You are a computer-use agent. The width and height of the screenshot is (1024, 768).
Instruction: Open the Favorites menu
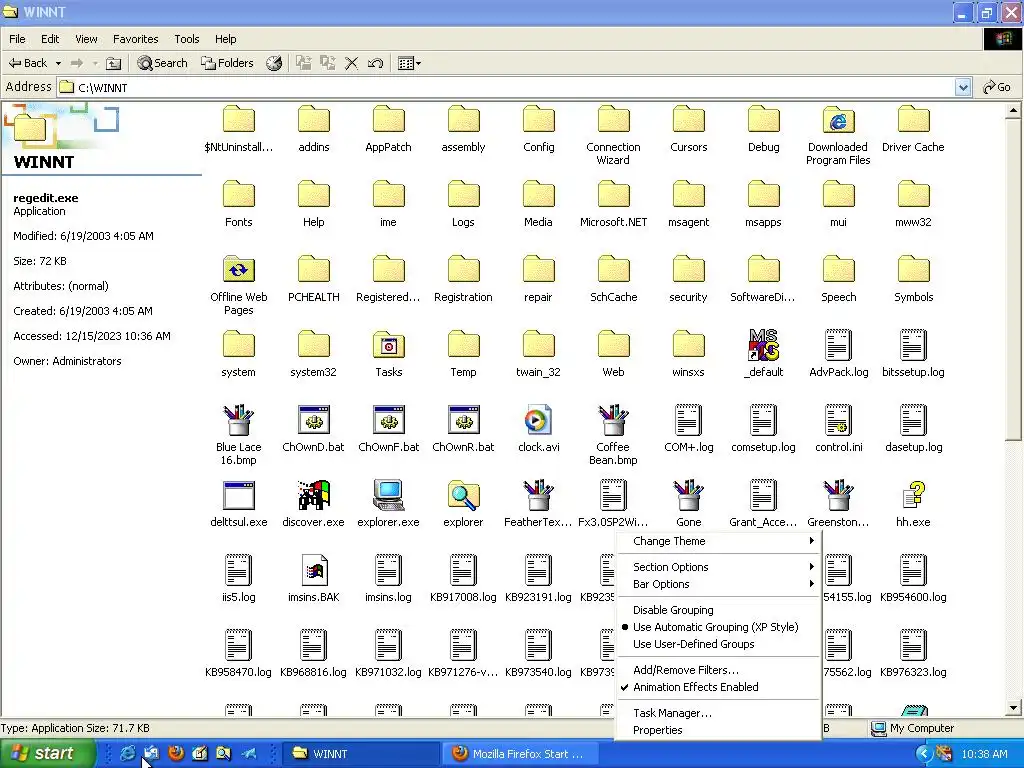coord(136,39)
